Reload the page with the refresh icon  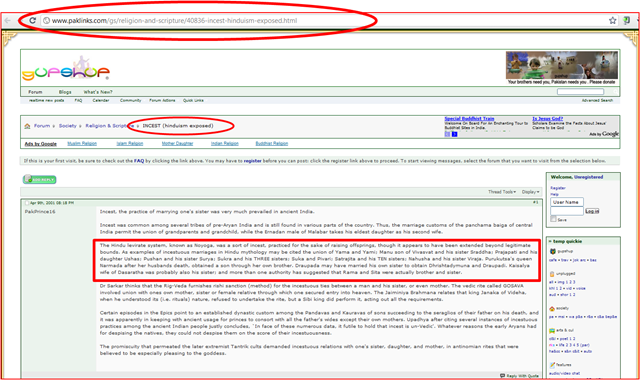click(32, 20)
